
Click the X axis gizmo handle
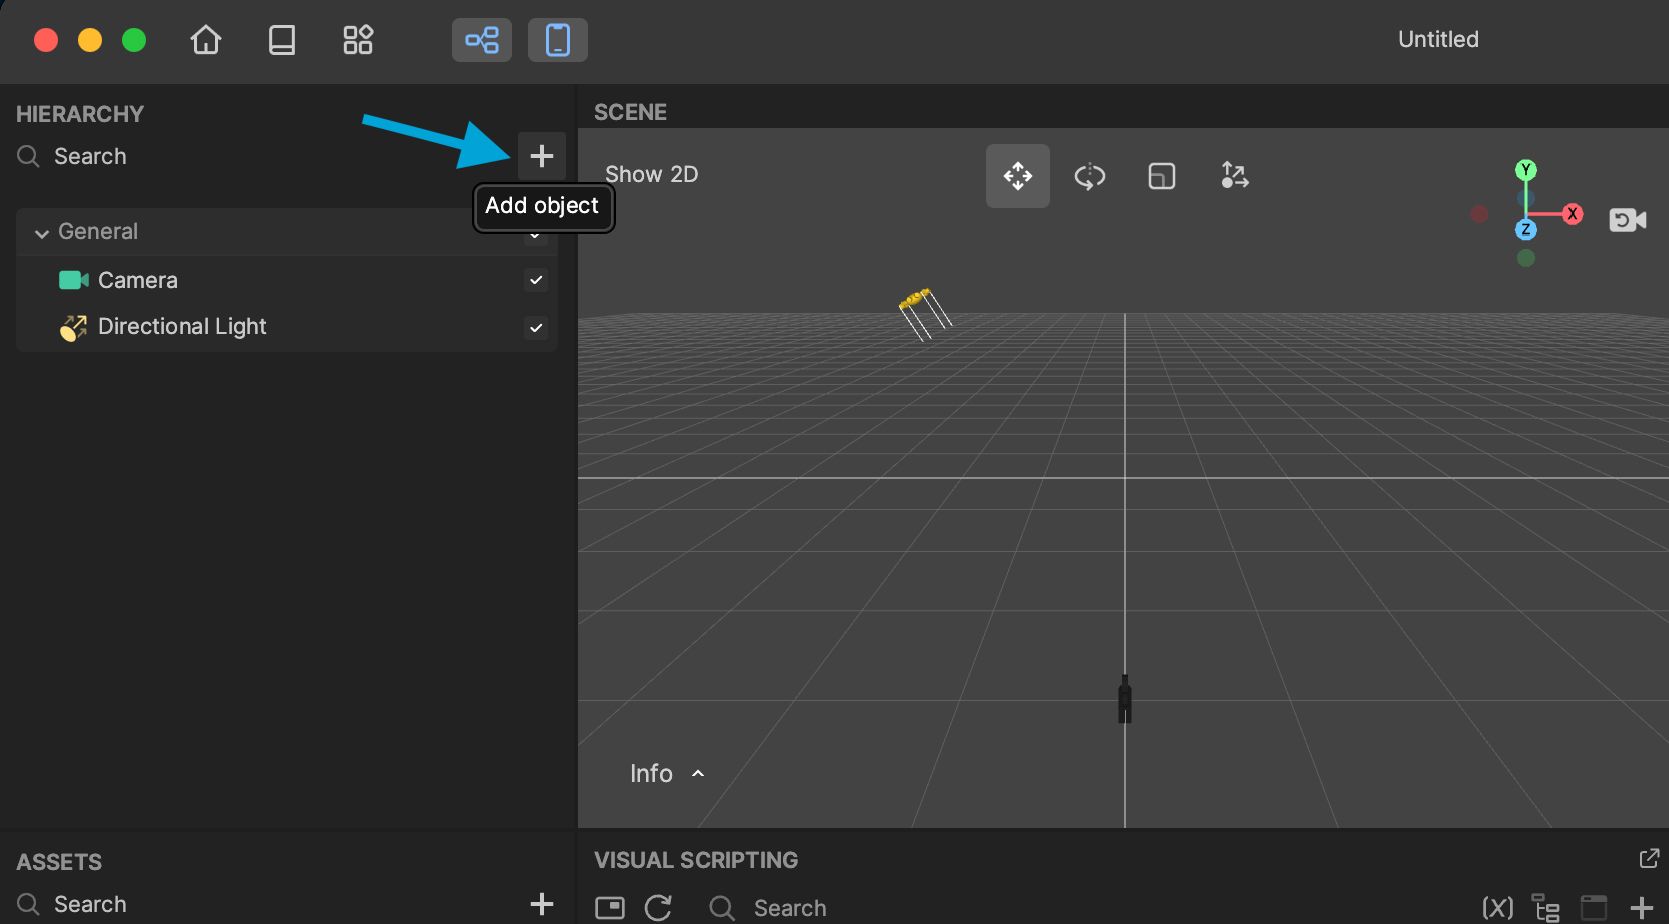pyautogui.click(x=1573, y=214)
